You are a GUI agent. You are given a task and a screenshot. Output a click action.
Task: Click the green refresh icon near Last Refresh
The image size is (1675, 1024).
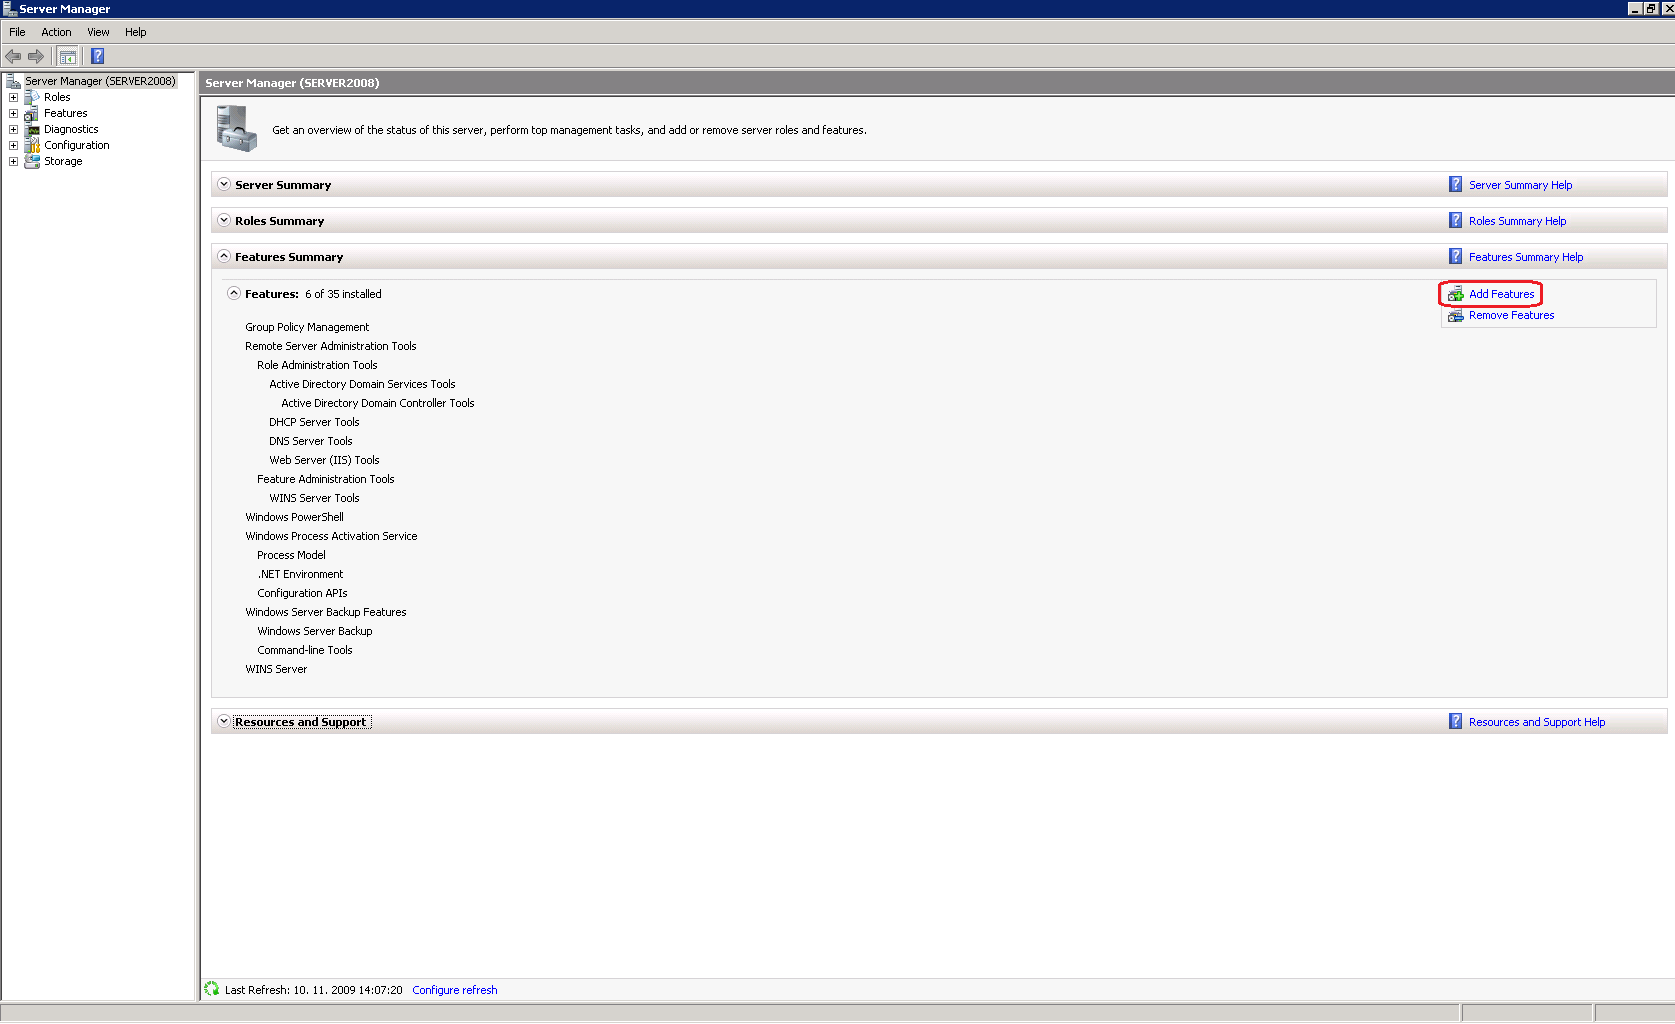[x=212, y=989]
